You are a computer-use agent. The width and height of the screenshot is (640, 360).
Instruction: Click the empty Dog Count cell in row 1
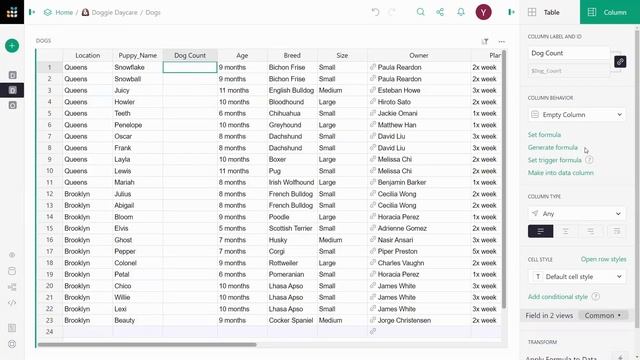click(190, 67)
